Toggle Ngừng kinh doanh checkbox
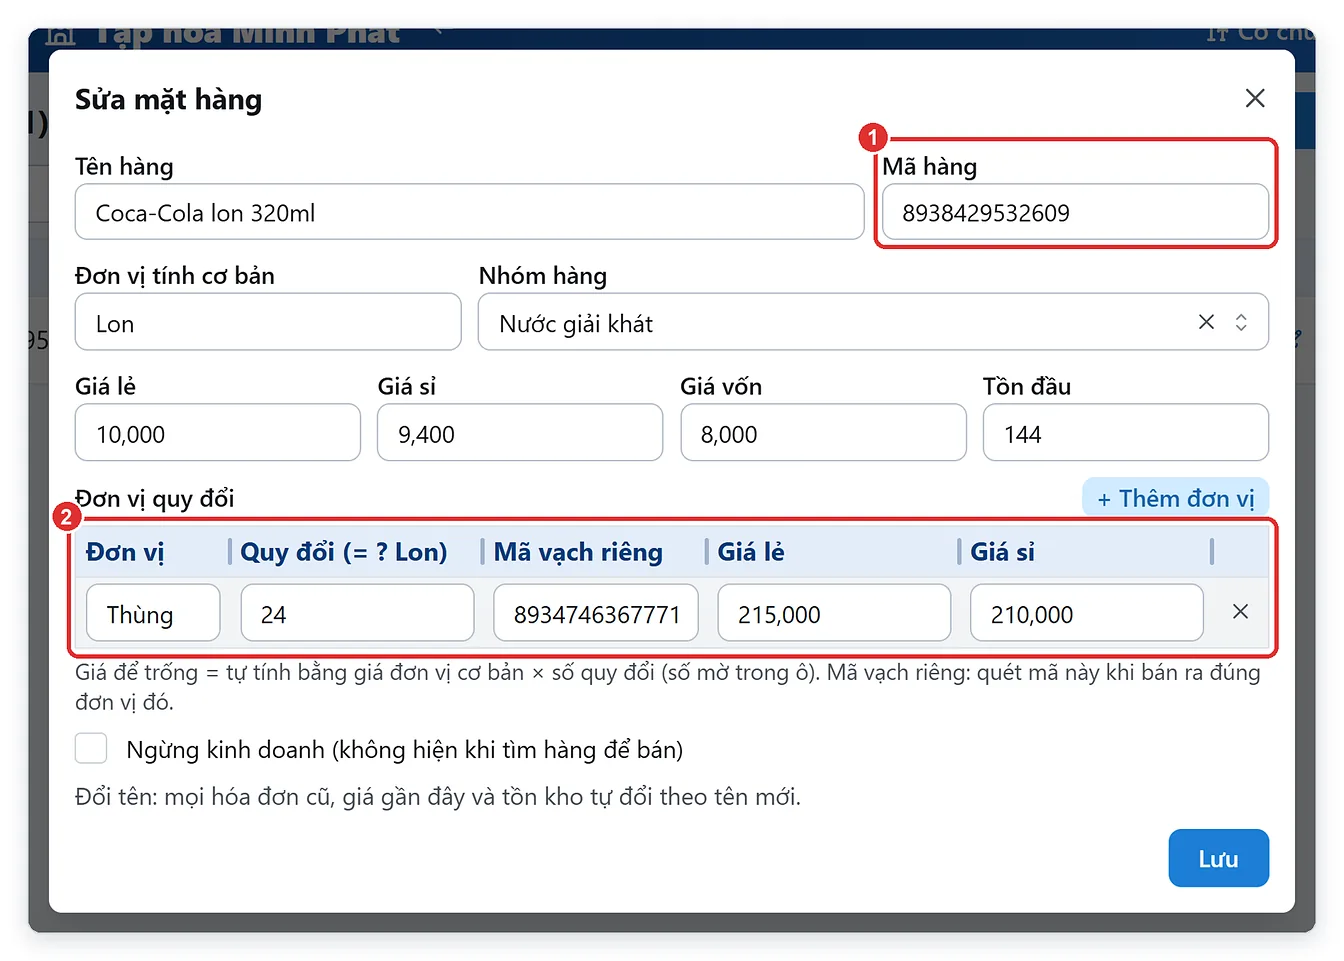The width and height of the screenshot is (1344, 961). [x=91, y=748]
